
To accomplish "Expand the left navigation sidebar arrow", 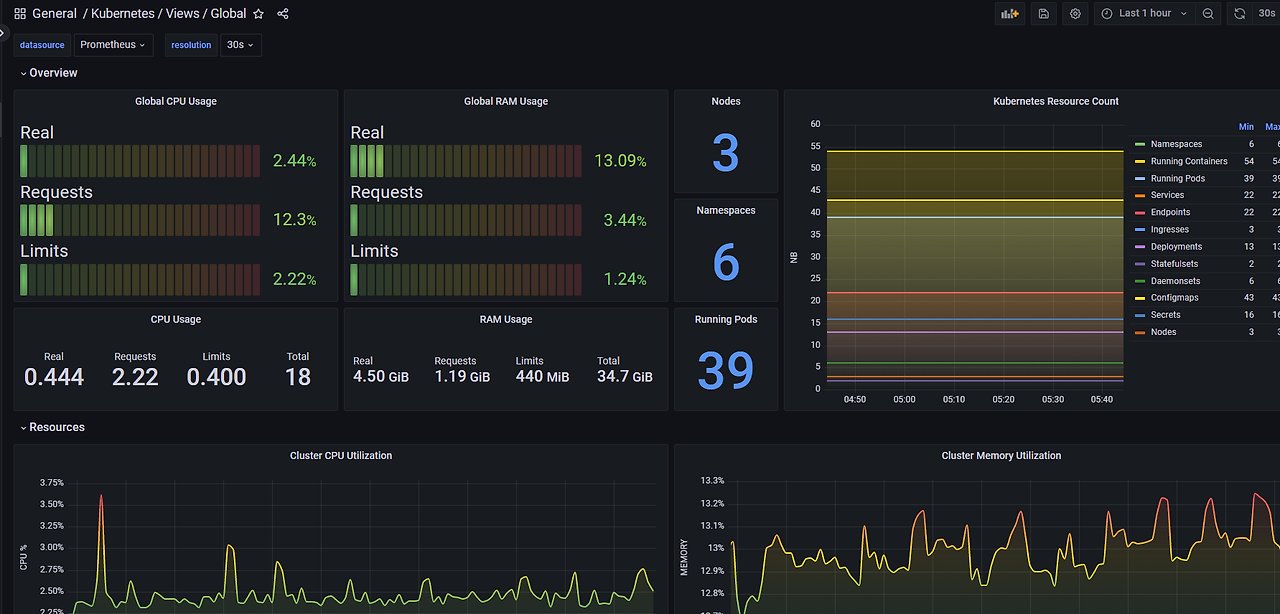I will coord(4,31).
